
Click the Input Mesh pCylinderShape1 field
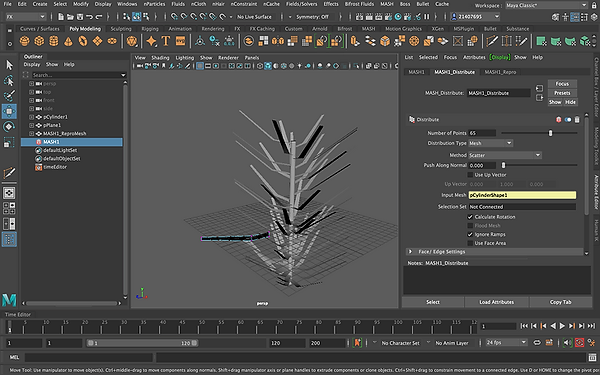(x=522, y=195)
